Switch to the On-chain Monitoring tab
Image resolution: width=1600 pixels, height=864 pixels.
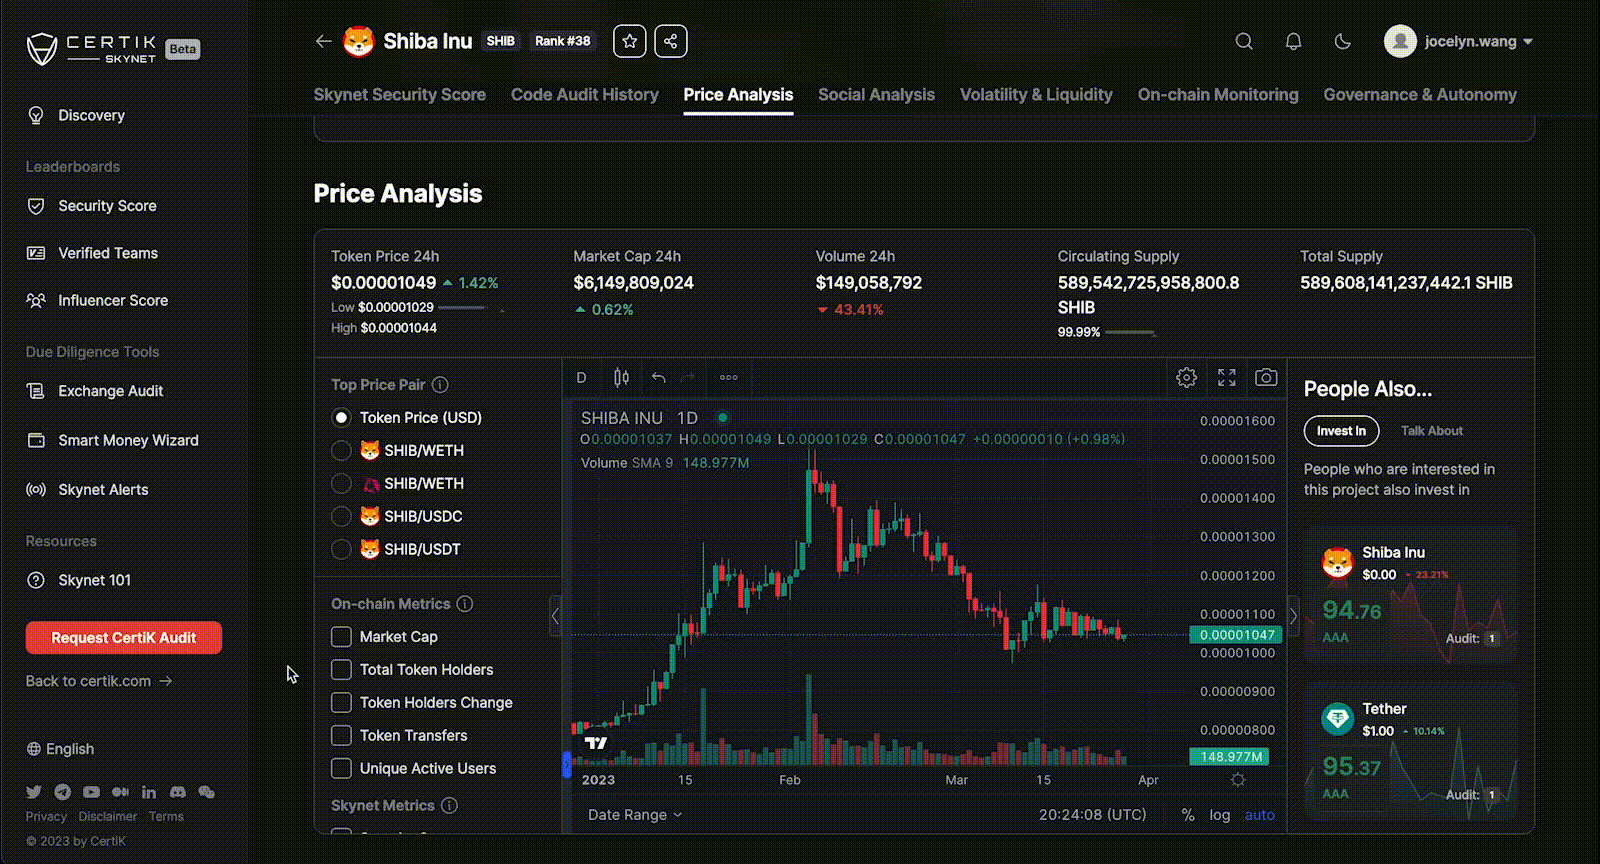[x=1218, y=94]
